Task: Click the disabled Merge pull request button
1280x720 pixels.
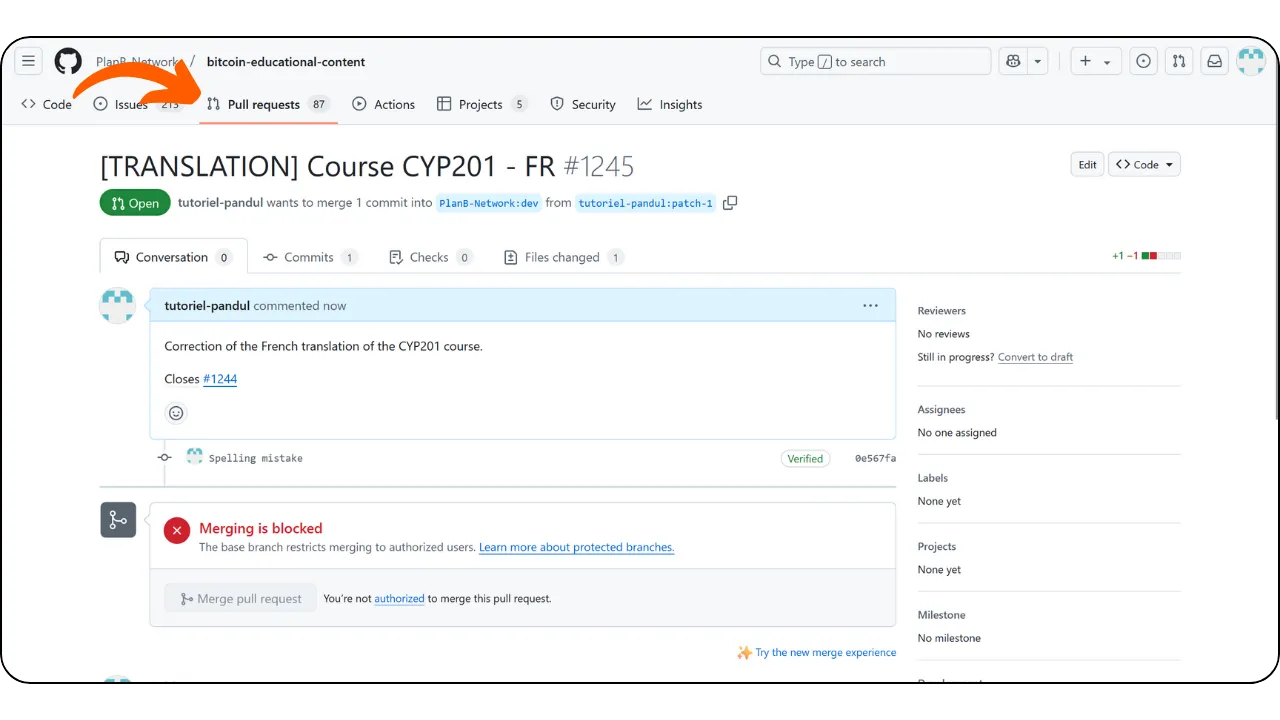Action: coord(241,599)
